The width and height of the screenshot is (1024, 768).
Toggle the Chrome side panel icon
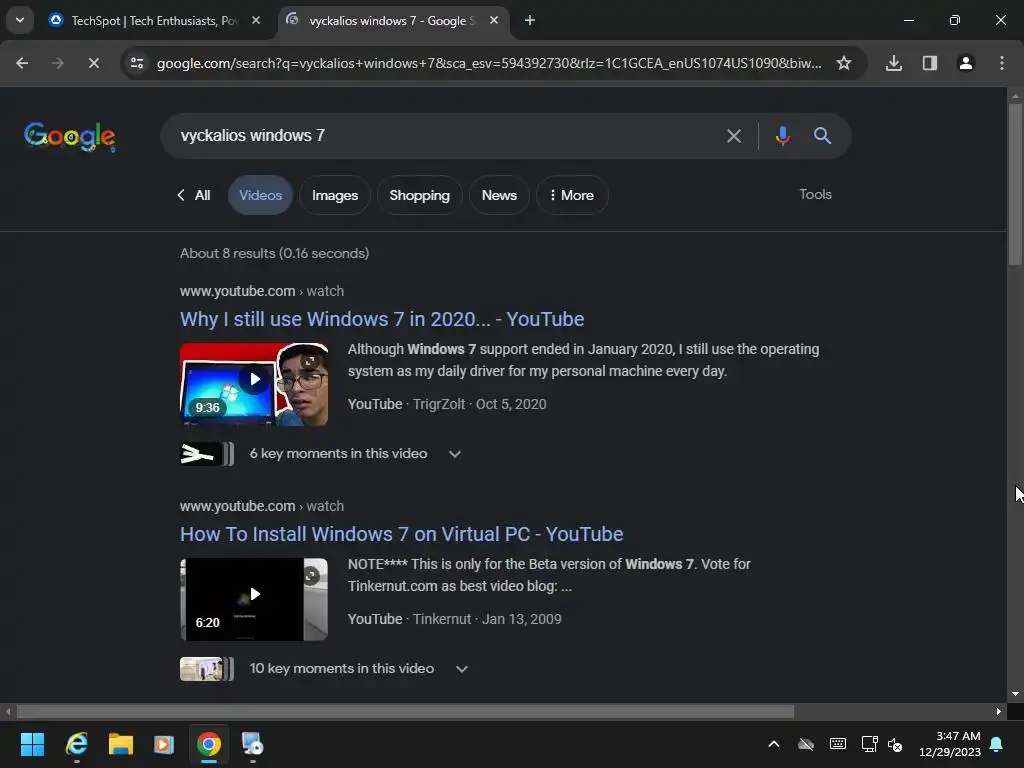(x=929, y=63)
